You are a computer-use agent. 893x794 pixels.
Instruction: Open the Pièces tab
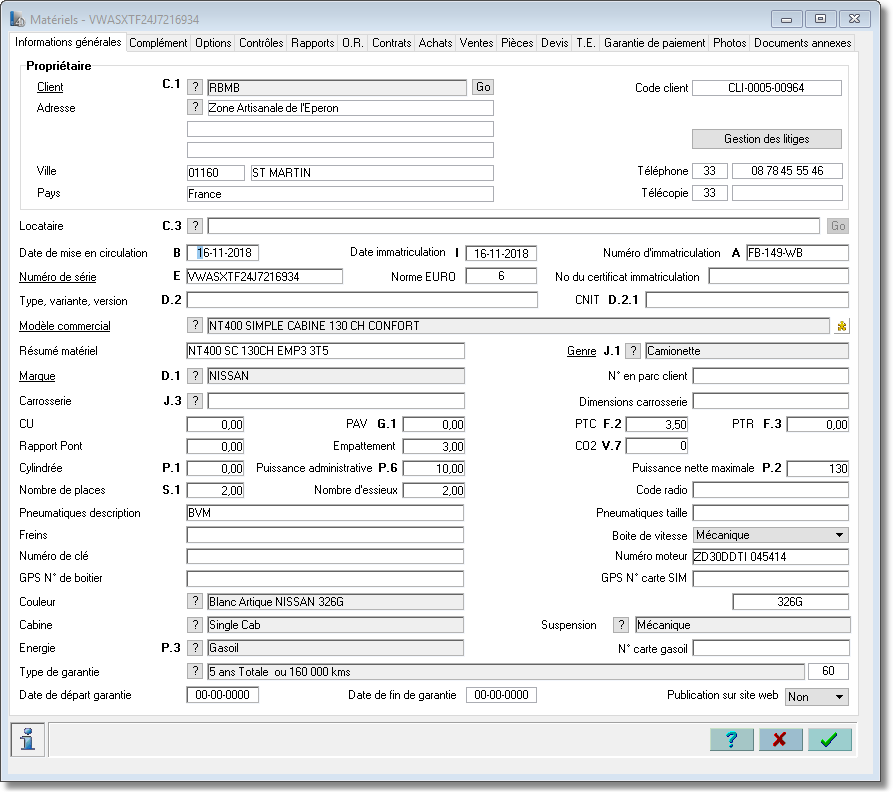[517, 43]
